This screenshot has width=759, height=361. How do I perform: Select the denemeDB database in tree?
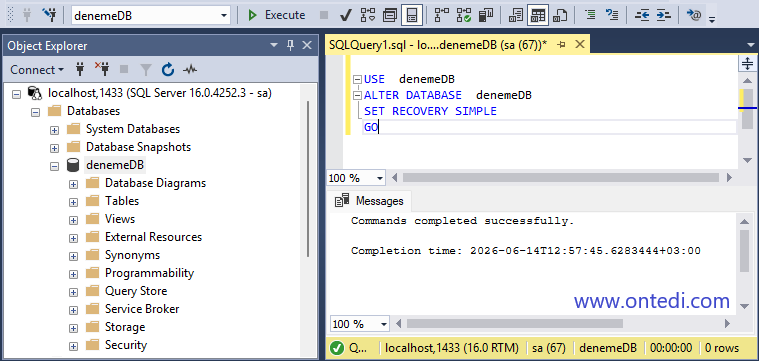click(x=115, y=165)
